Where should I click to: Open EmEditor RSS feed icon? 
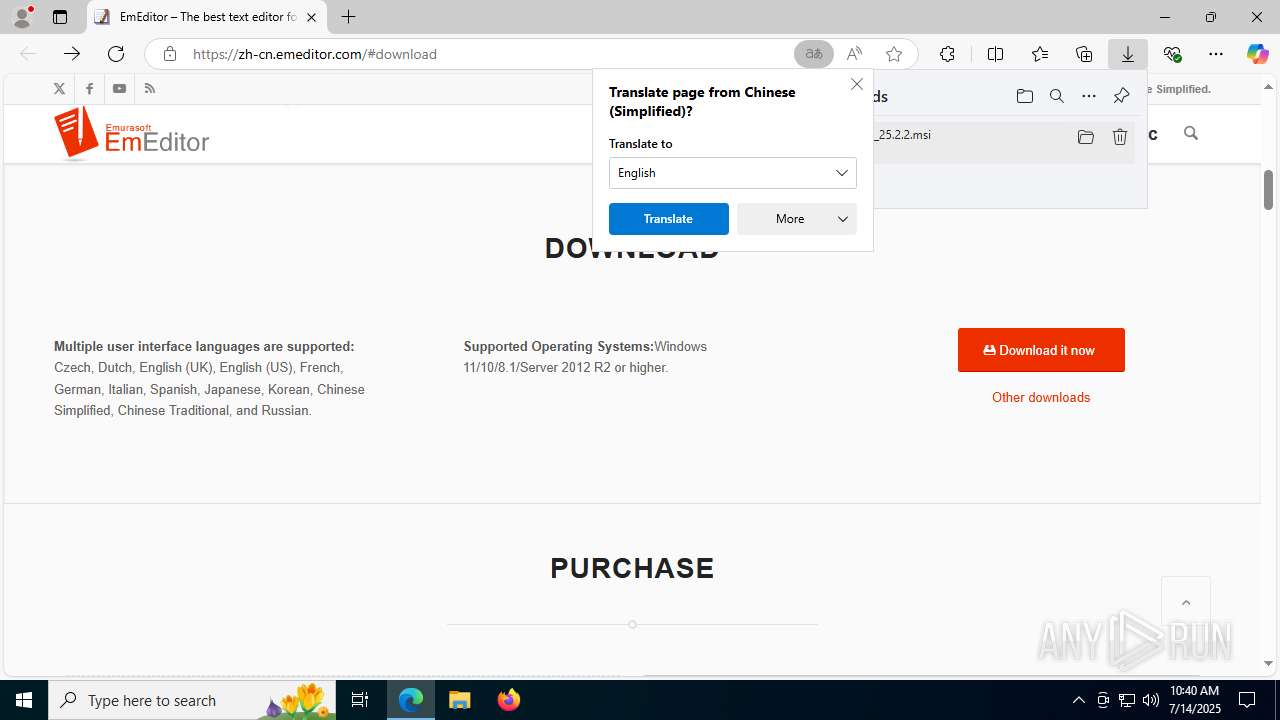150,89
